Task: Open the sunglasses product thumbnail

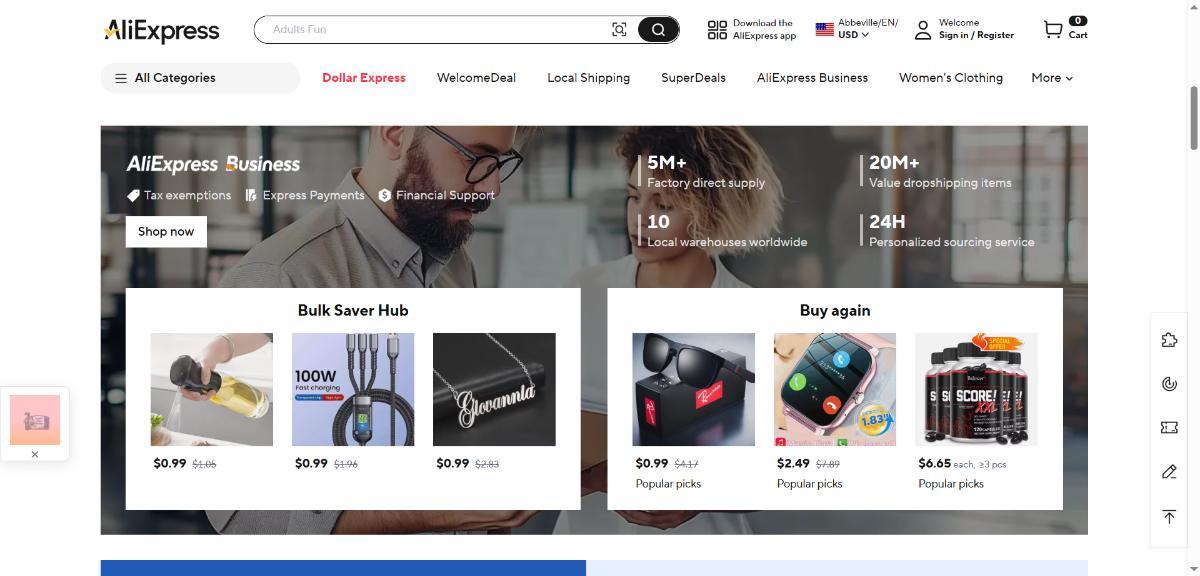Action: (x=694, y=390)
